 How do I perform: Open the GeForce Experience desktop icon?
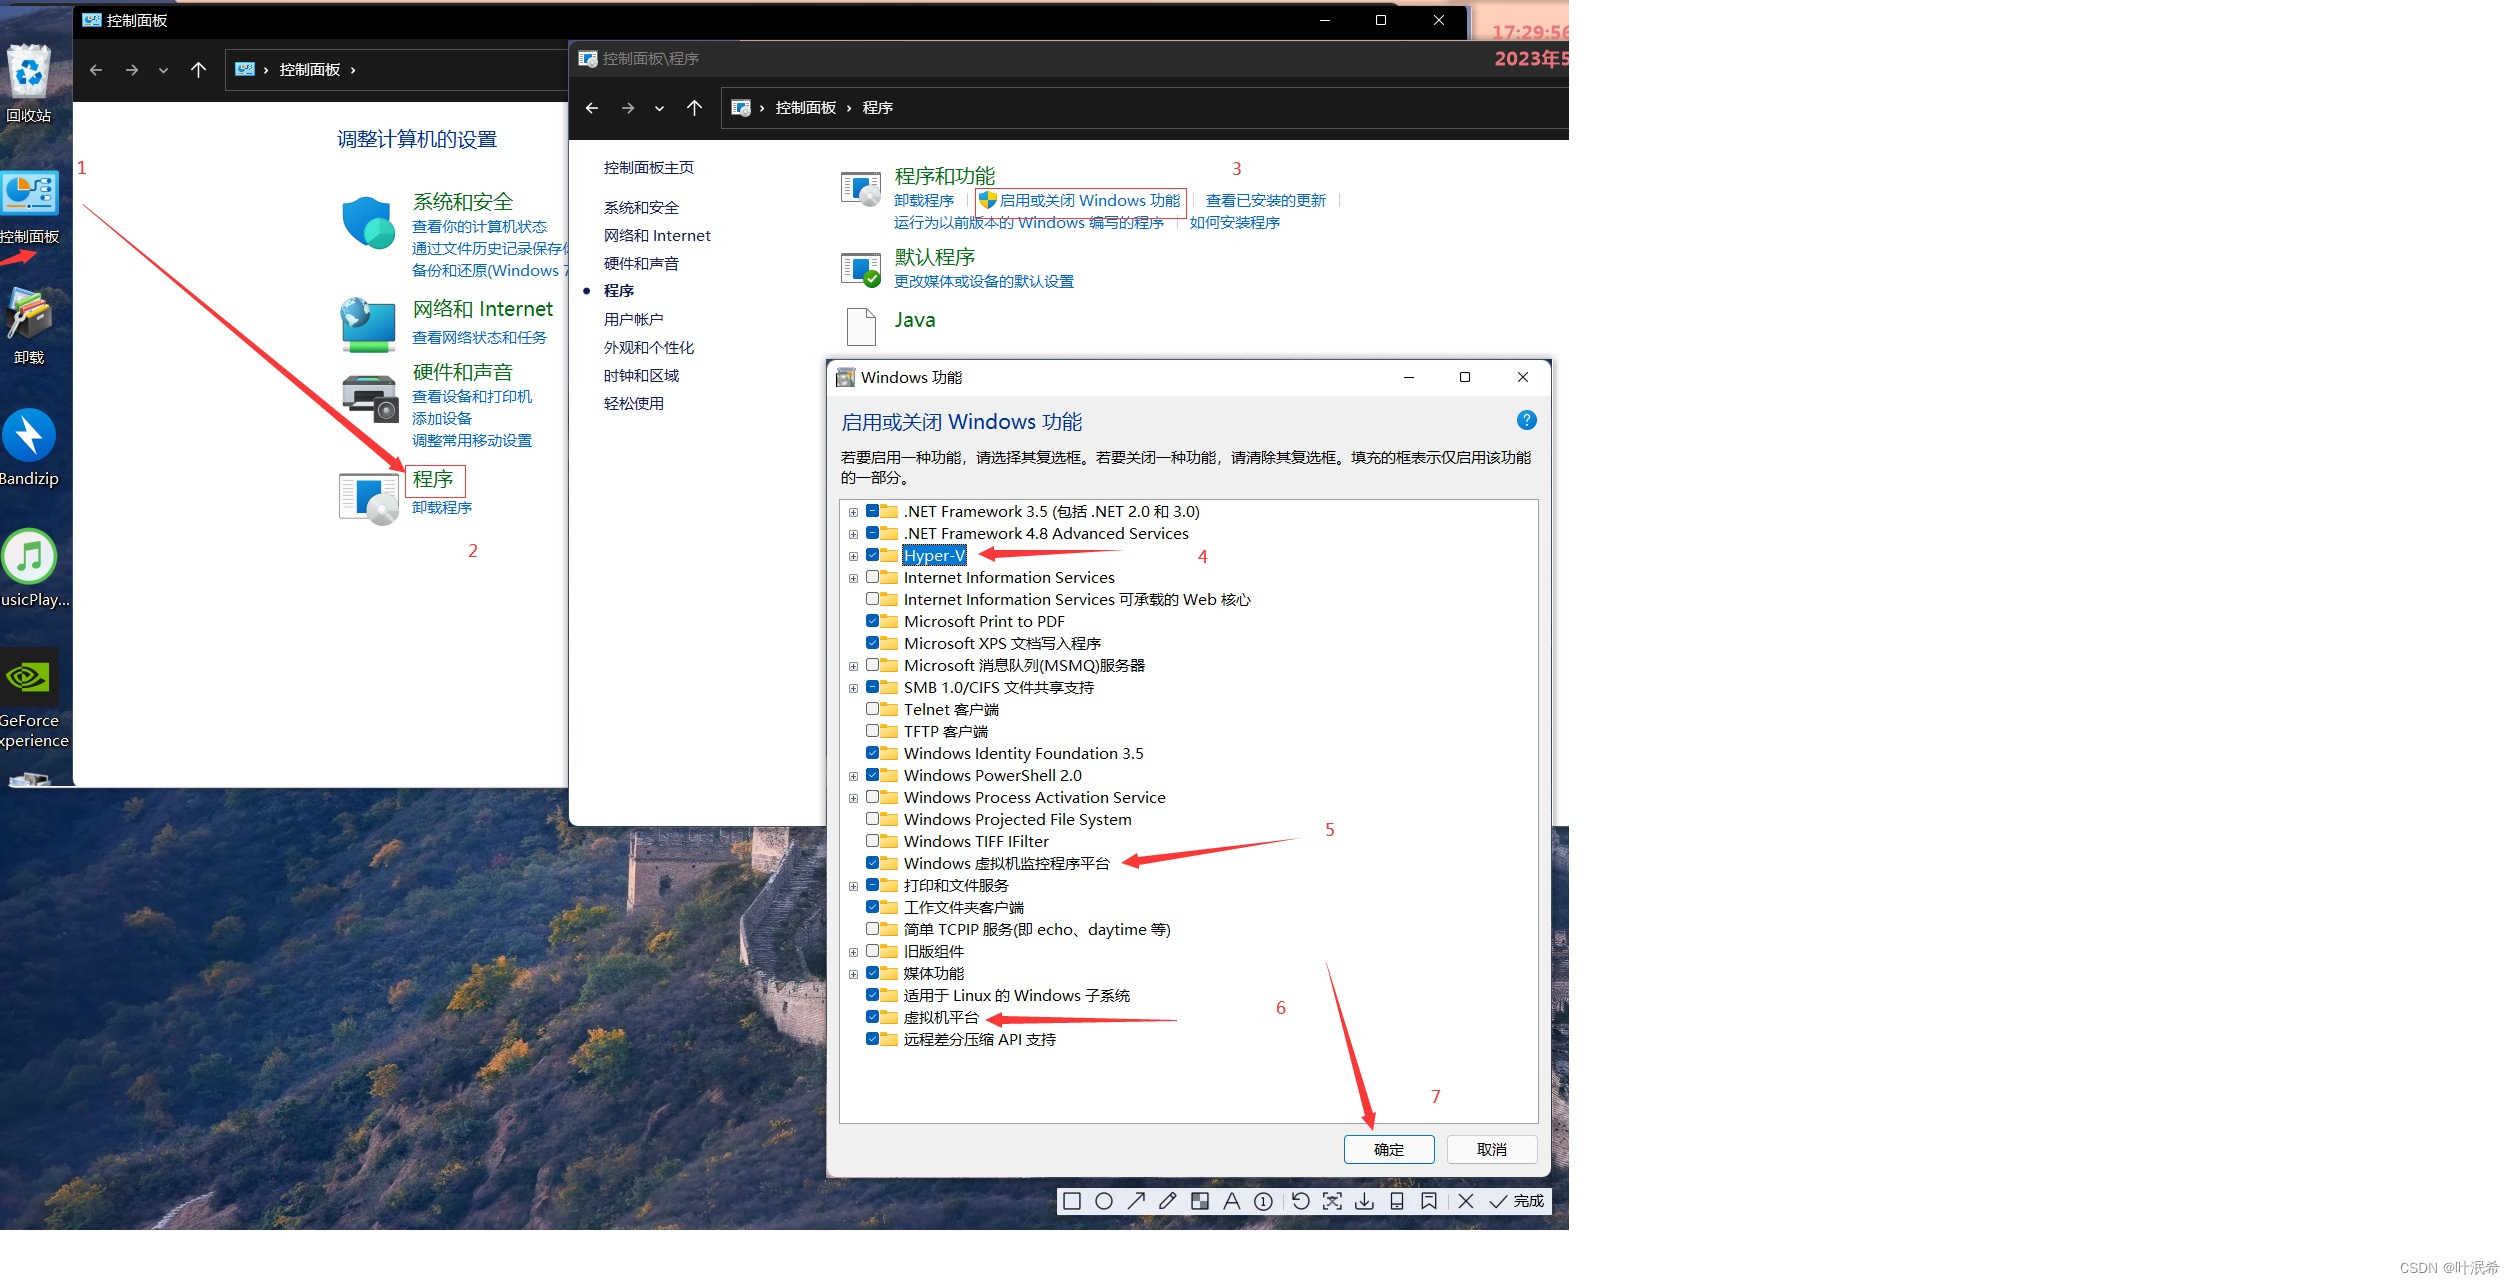tap(29, 677)
